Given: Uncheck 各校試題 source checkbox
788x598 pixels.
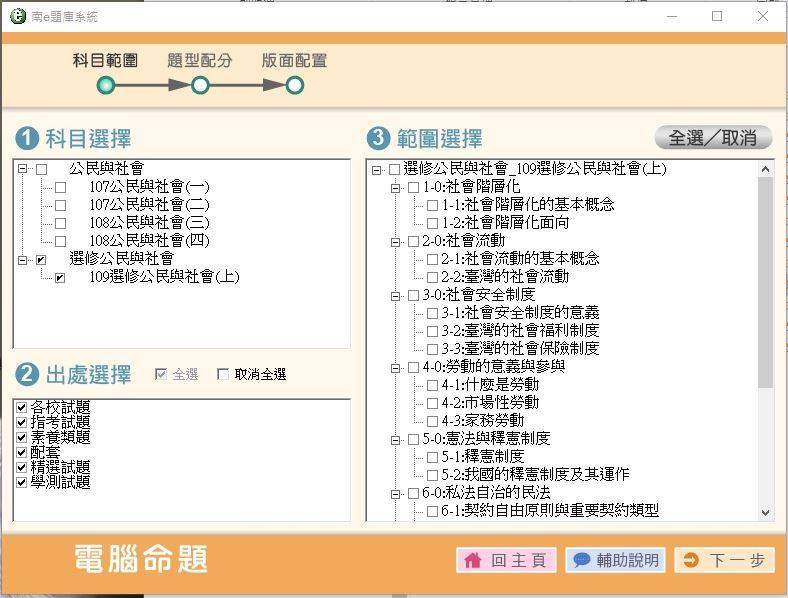Looking at the screenshot, I should [22, 407].
